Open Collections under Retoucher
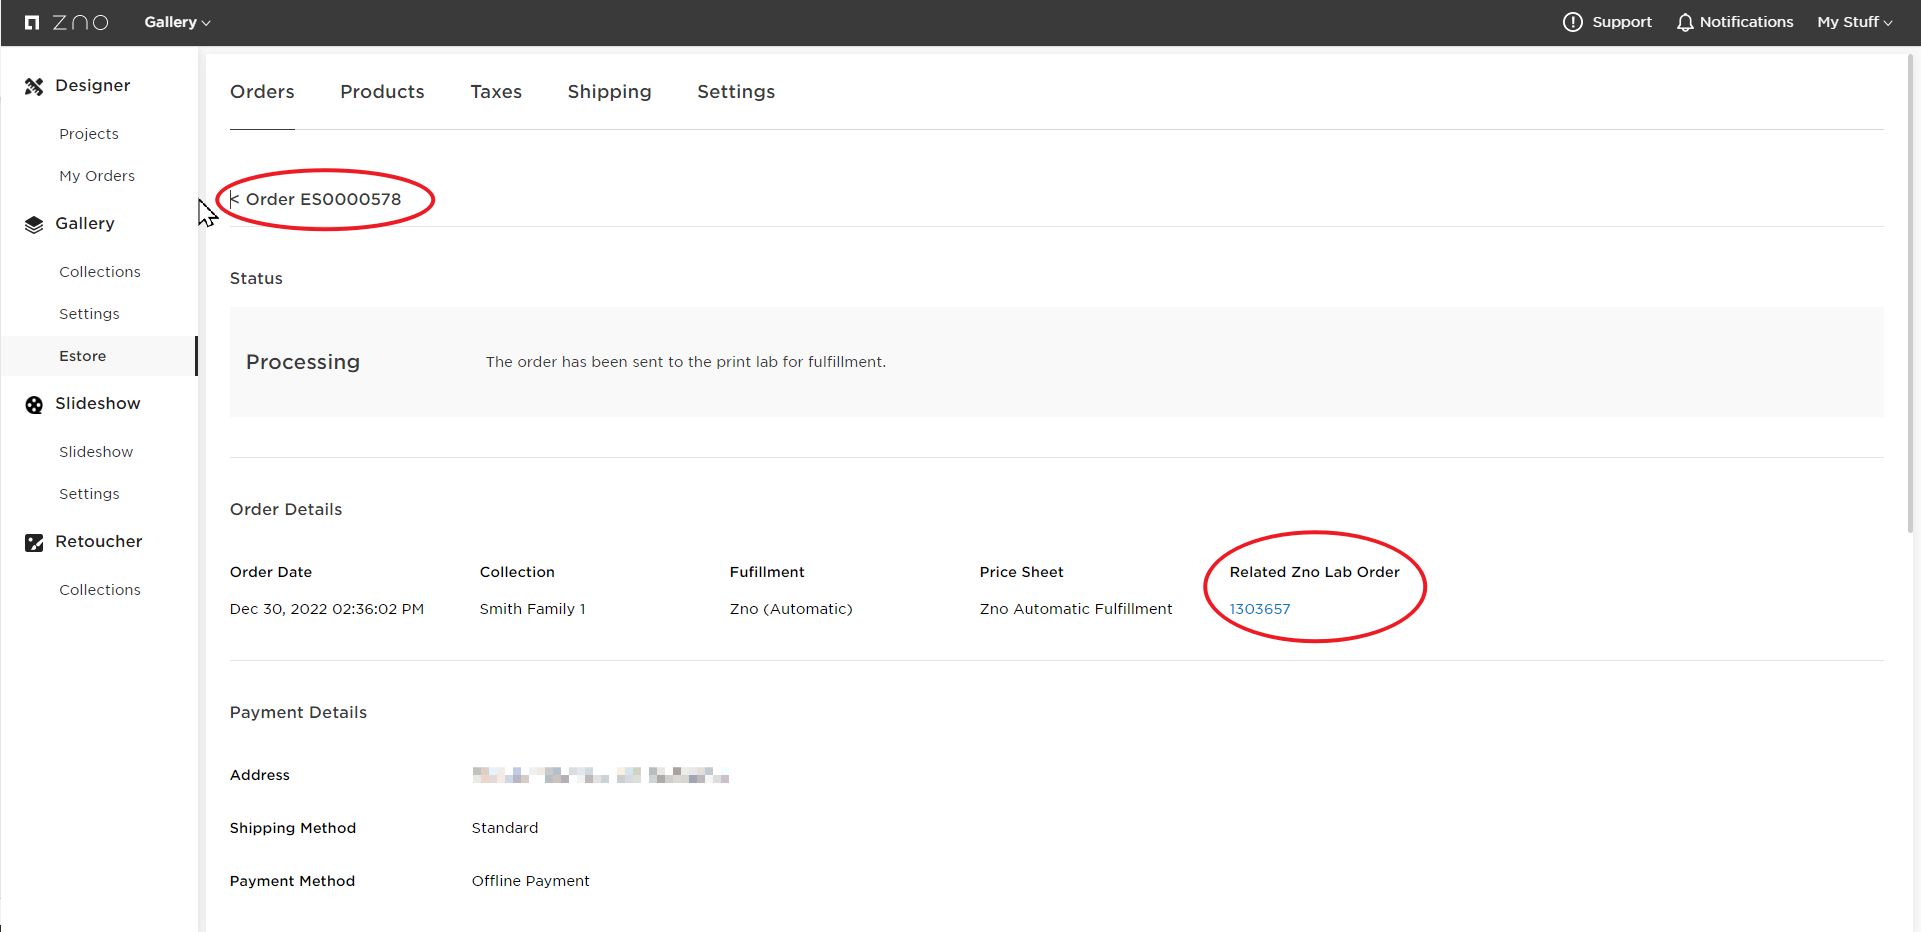This screenshot has height=932, width=1921. [x=100, y=590]
